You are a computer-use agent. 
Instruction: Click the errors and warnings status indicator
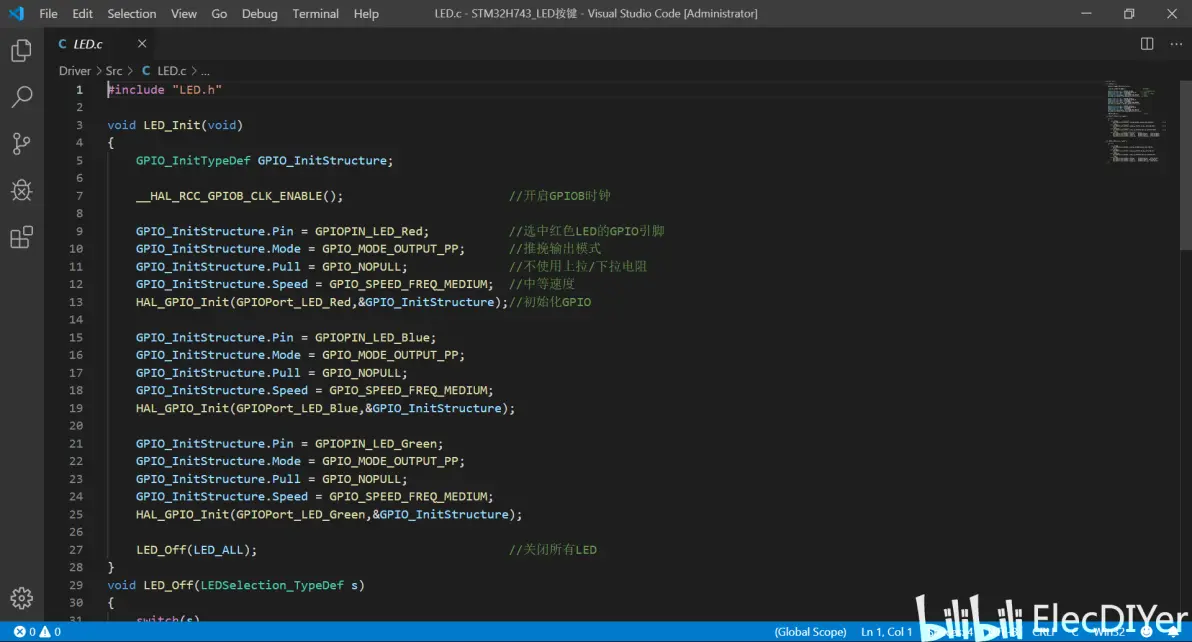click(37, 632)
